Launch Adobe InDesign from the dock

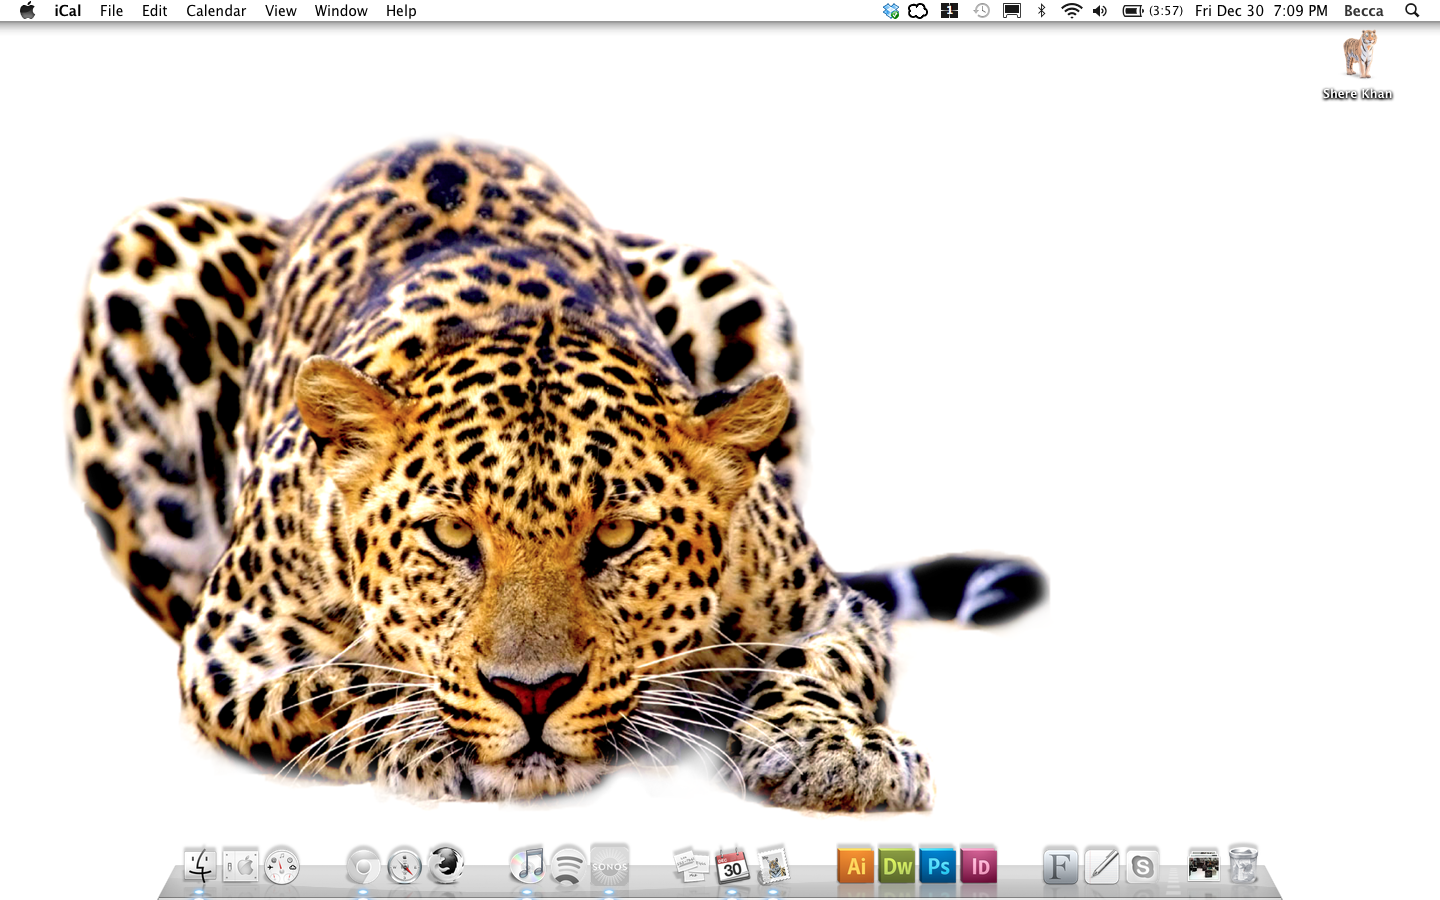point(979,866)
